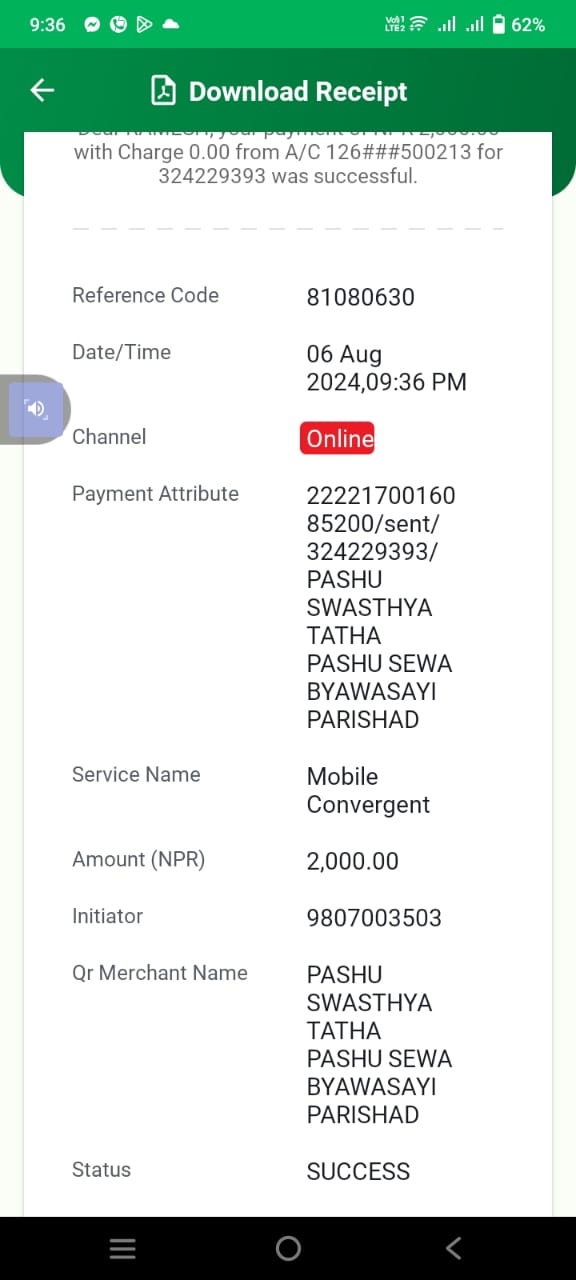The width and height of the screenshot is (576, 1280).
Task: Tap the cloud status bar icon
Action: coord(170,25)
